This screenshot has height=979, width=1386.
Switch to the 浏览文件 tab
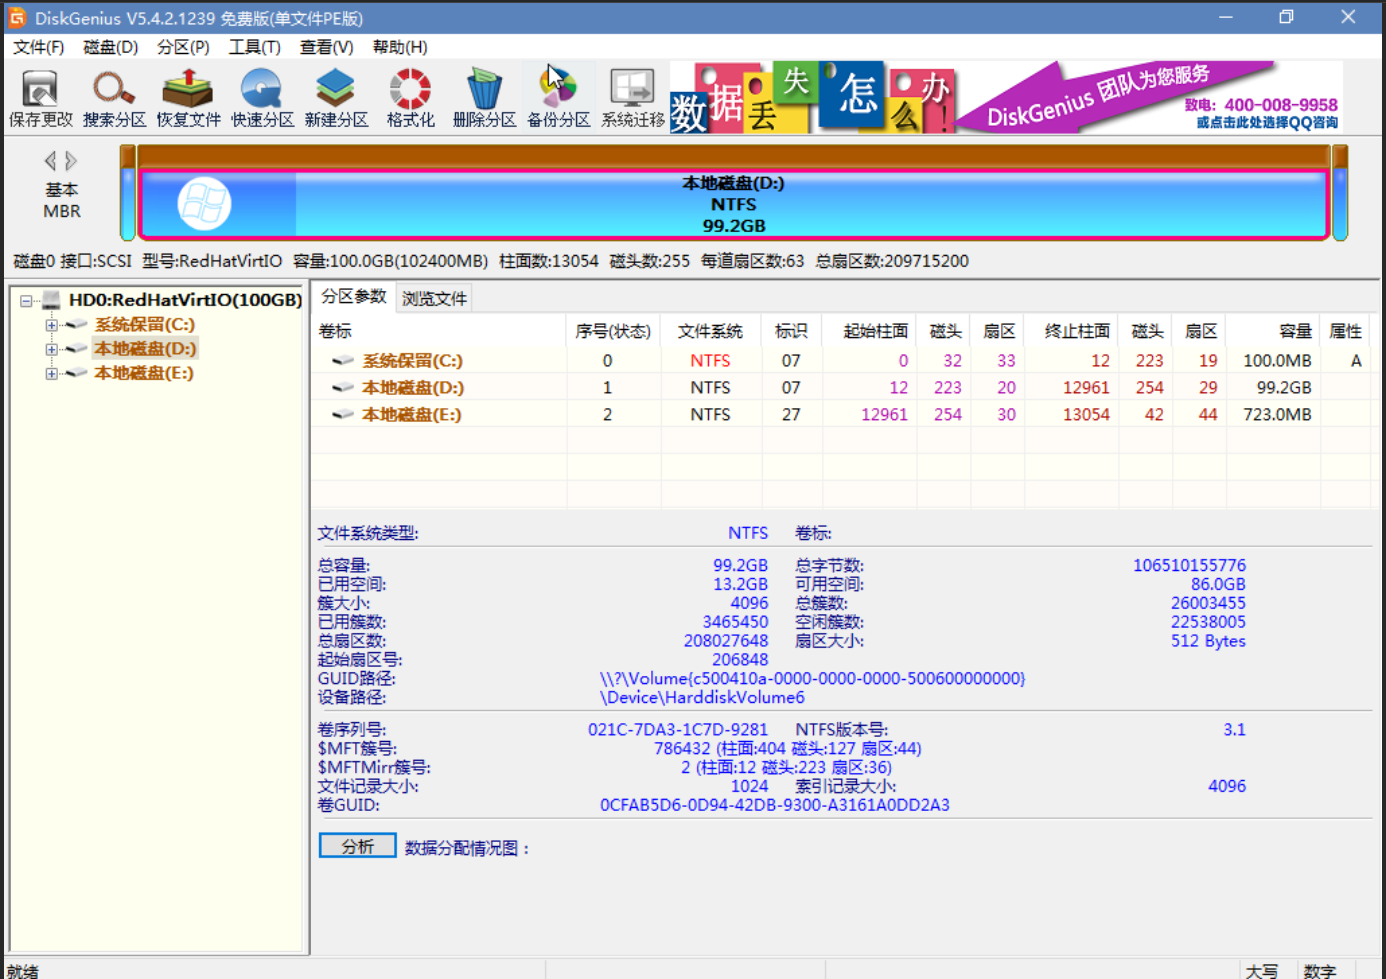pos(435,298)
